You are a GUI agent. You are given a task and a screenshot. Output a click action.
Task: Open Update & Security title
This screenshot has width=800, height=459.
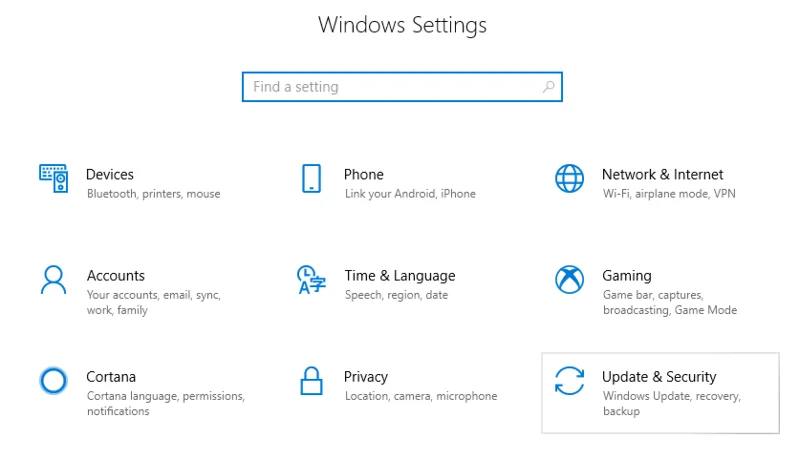(659, 377)
